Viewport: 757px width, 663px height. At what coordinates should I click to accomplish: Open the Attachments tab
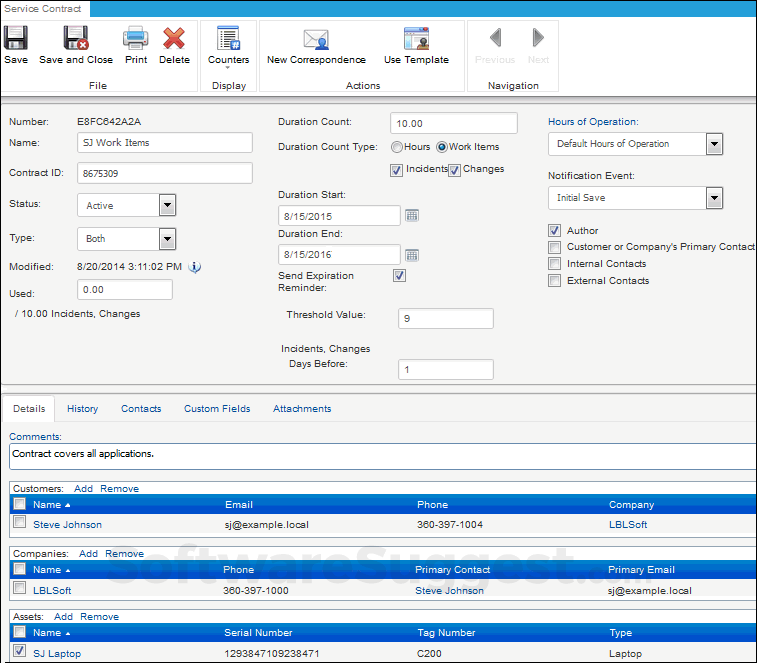[301, 408]
